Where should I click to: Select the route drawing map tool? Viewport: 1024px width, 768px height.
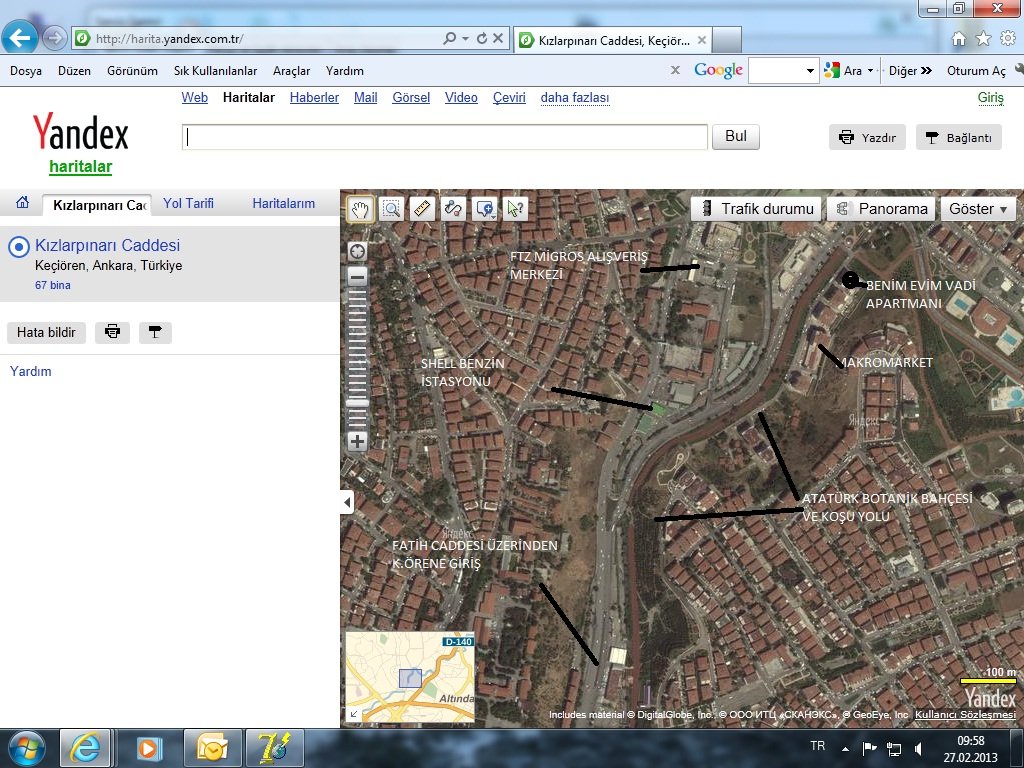(453, 209)
